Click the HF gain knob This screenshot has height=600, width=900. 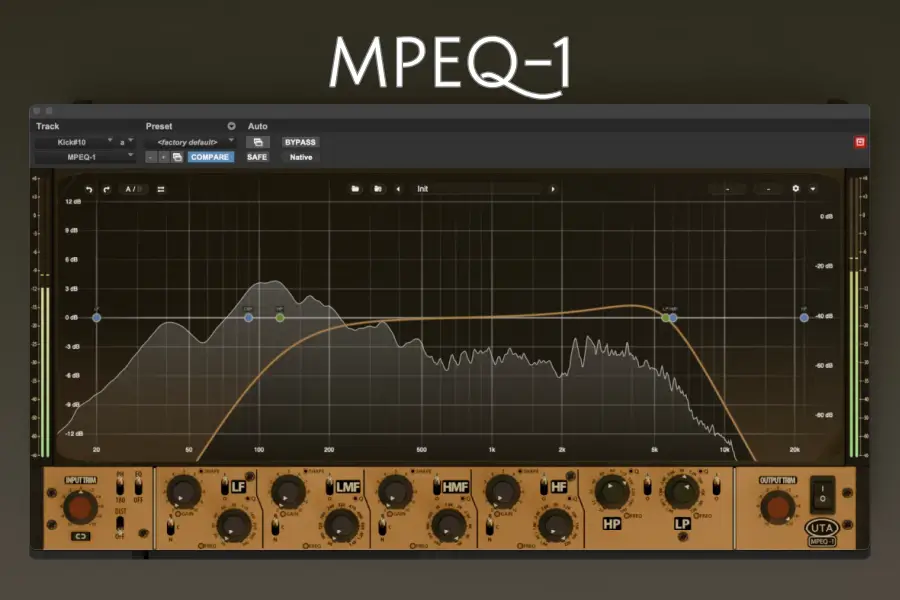point(502,493)
